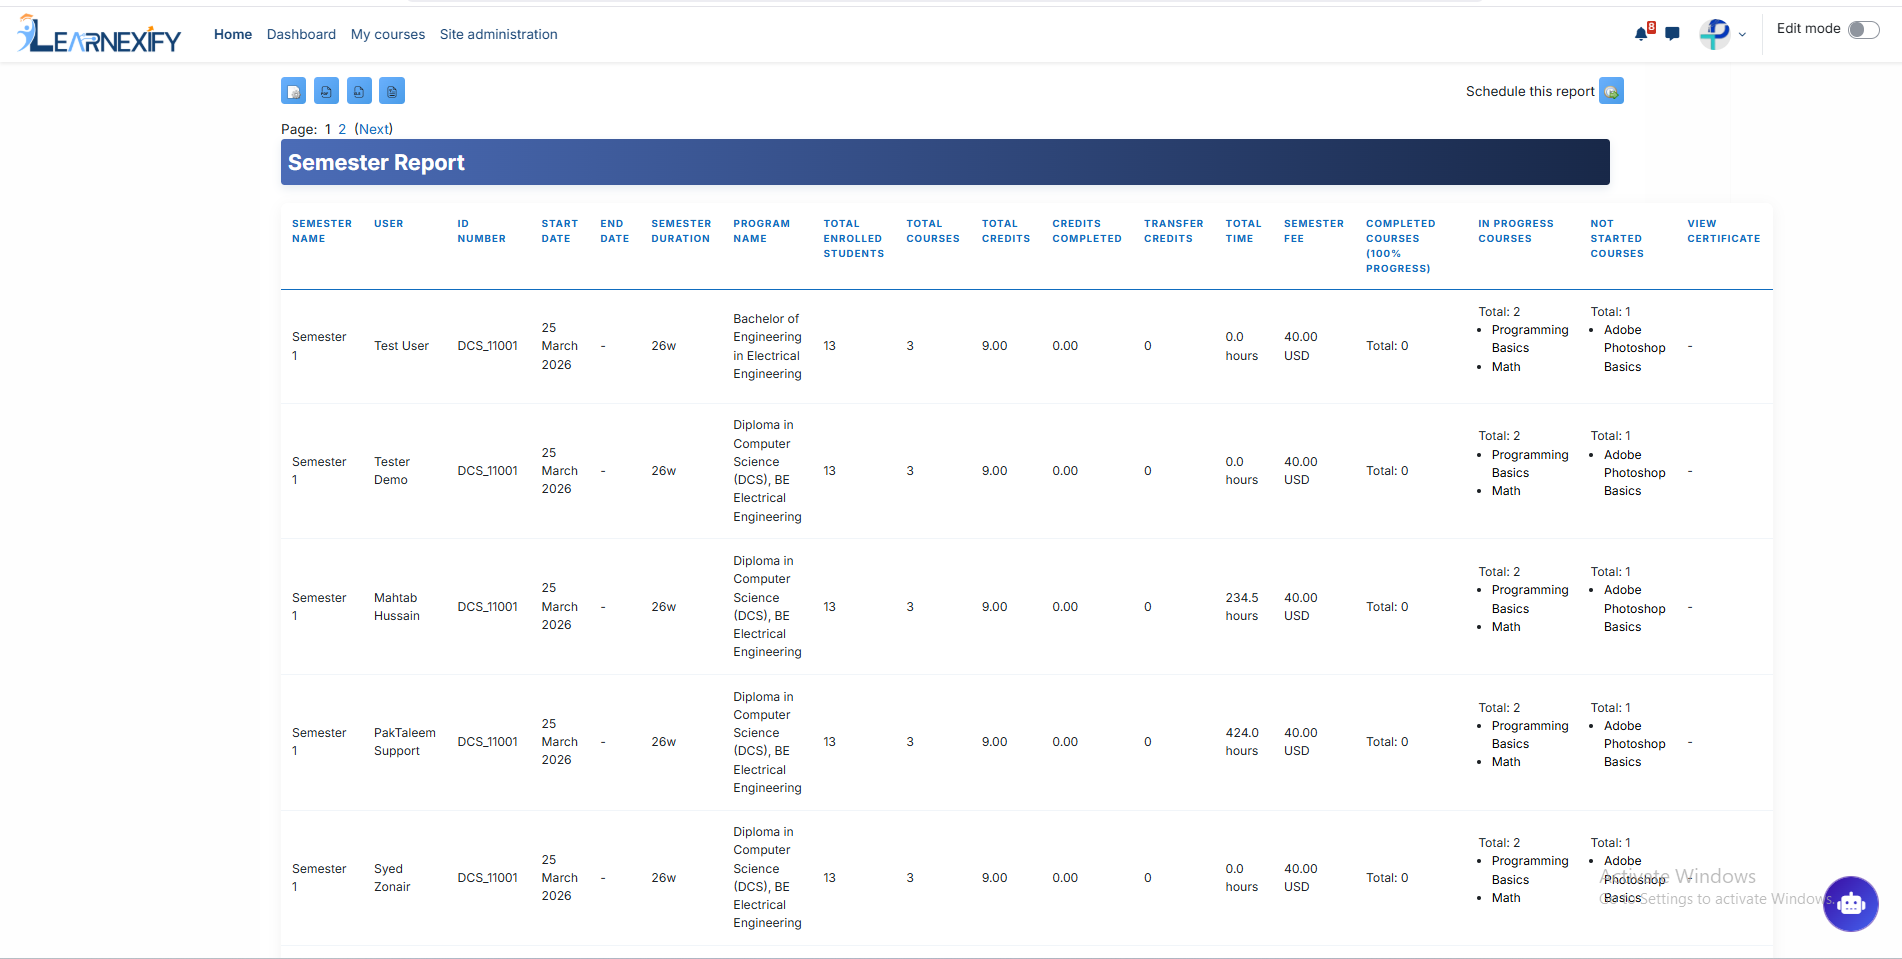Open the notifications bell
1902x959 pixels.
pos(1641,34)
